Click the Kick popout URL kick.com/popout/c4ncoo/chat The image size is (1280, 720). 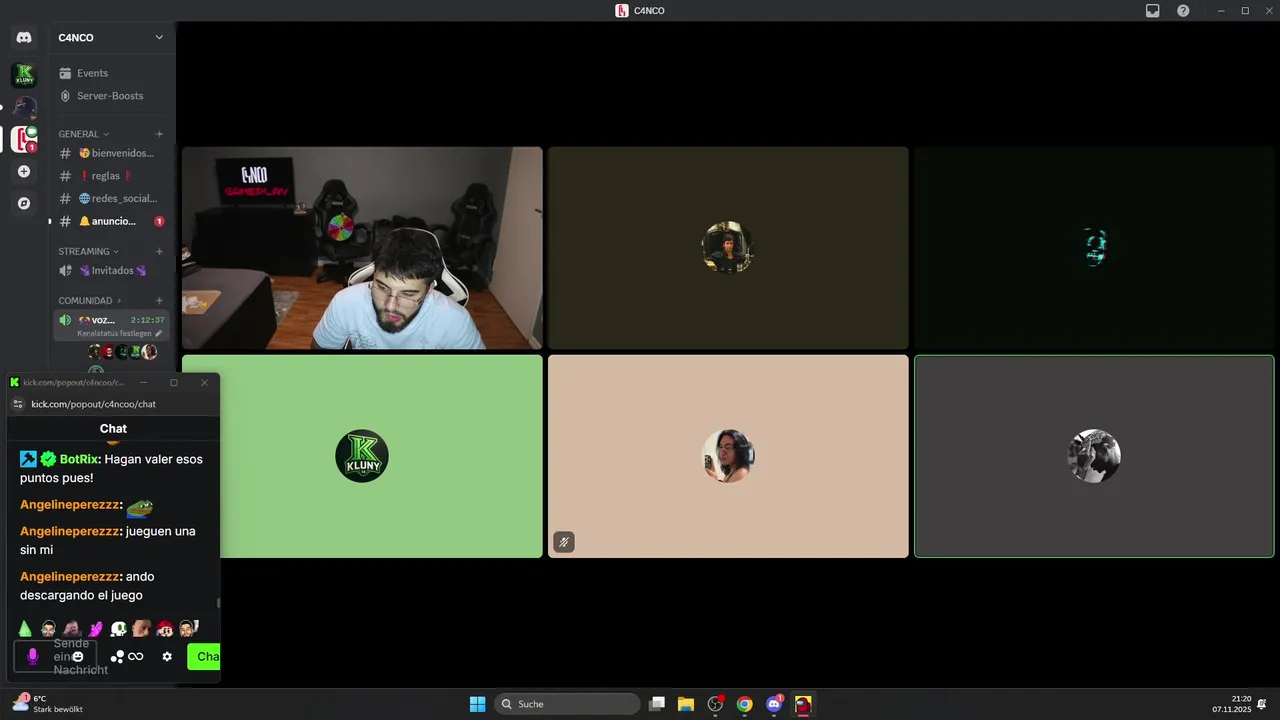93,404
